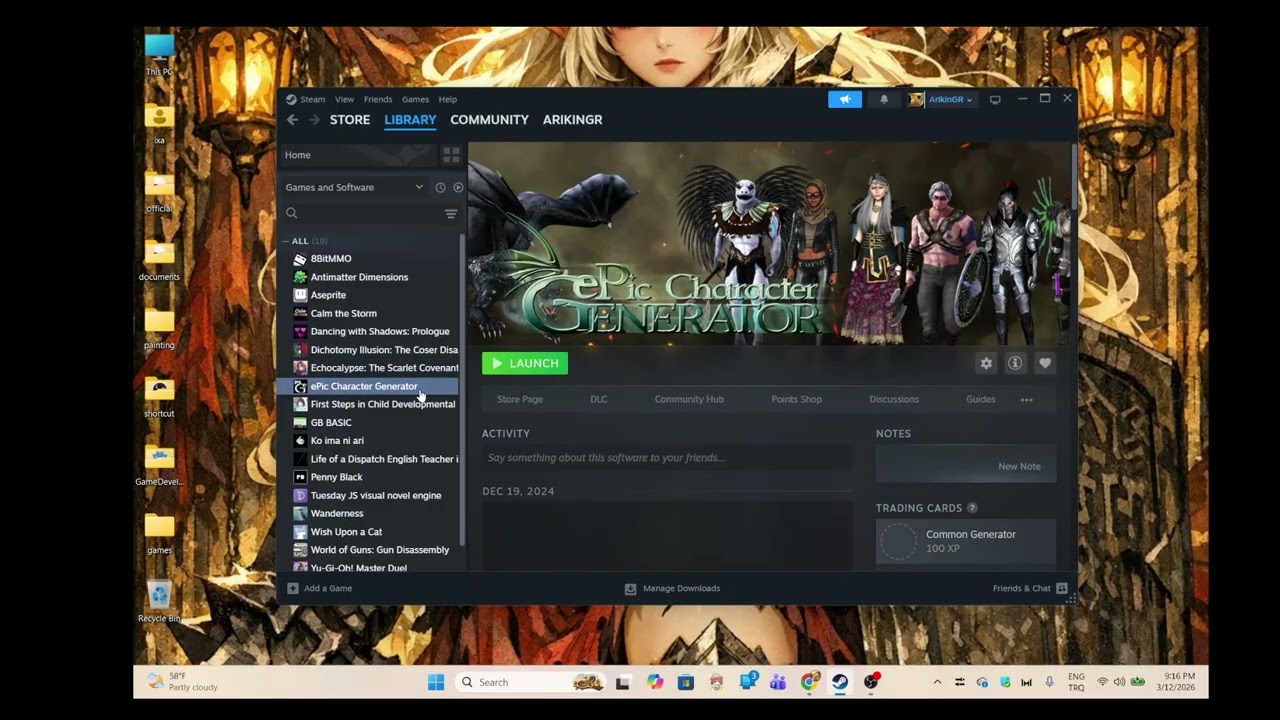Expand the Games and Software dropdown
The height and width of the screenshot is (720, 1280).
coord(354,187)
